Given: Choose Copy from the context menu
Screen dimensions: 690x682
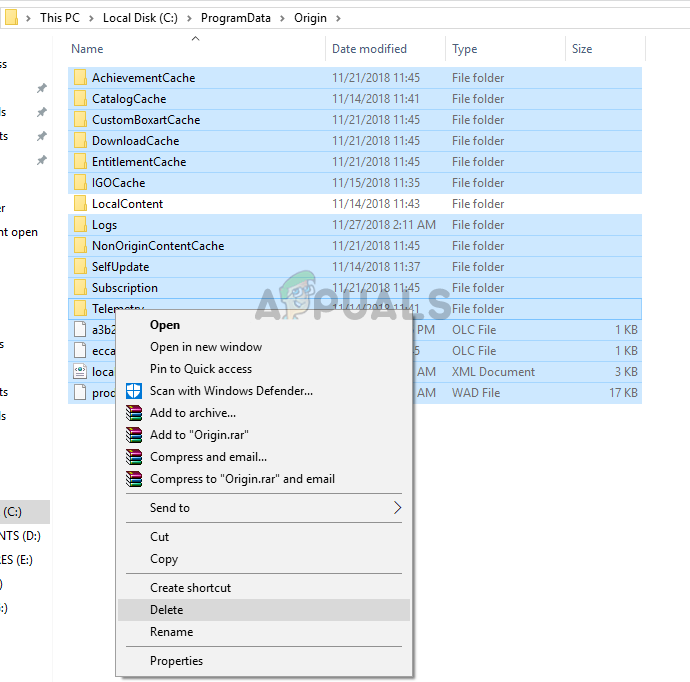Looking at the screenshot, I should (264, 559).
